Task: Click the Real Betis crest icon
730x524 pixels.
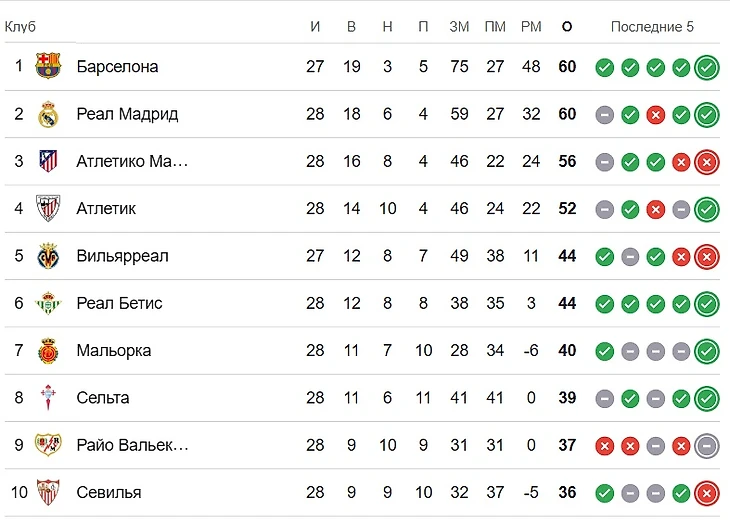Action: click(47, 303)
